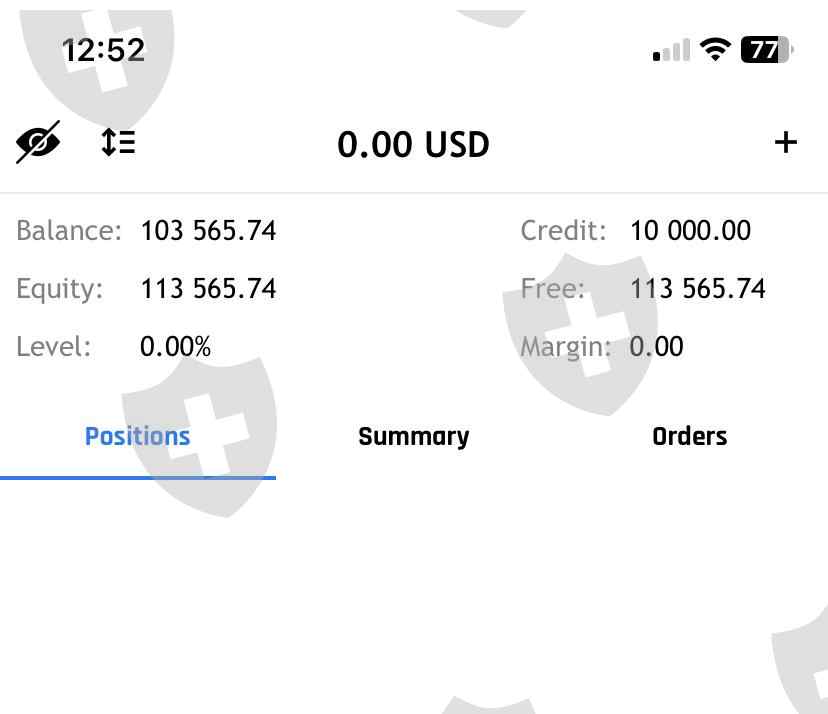The image size is (828, 714).
Task: Tap the Balance value 103 565.74
Action: tap(208, 231)
